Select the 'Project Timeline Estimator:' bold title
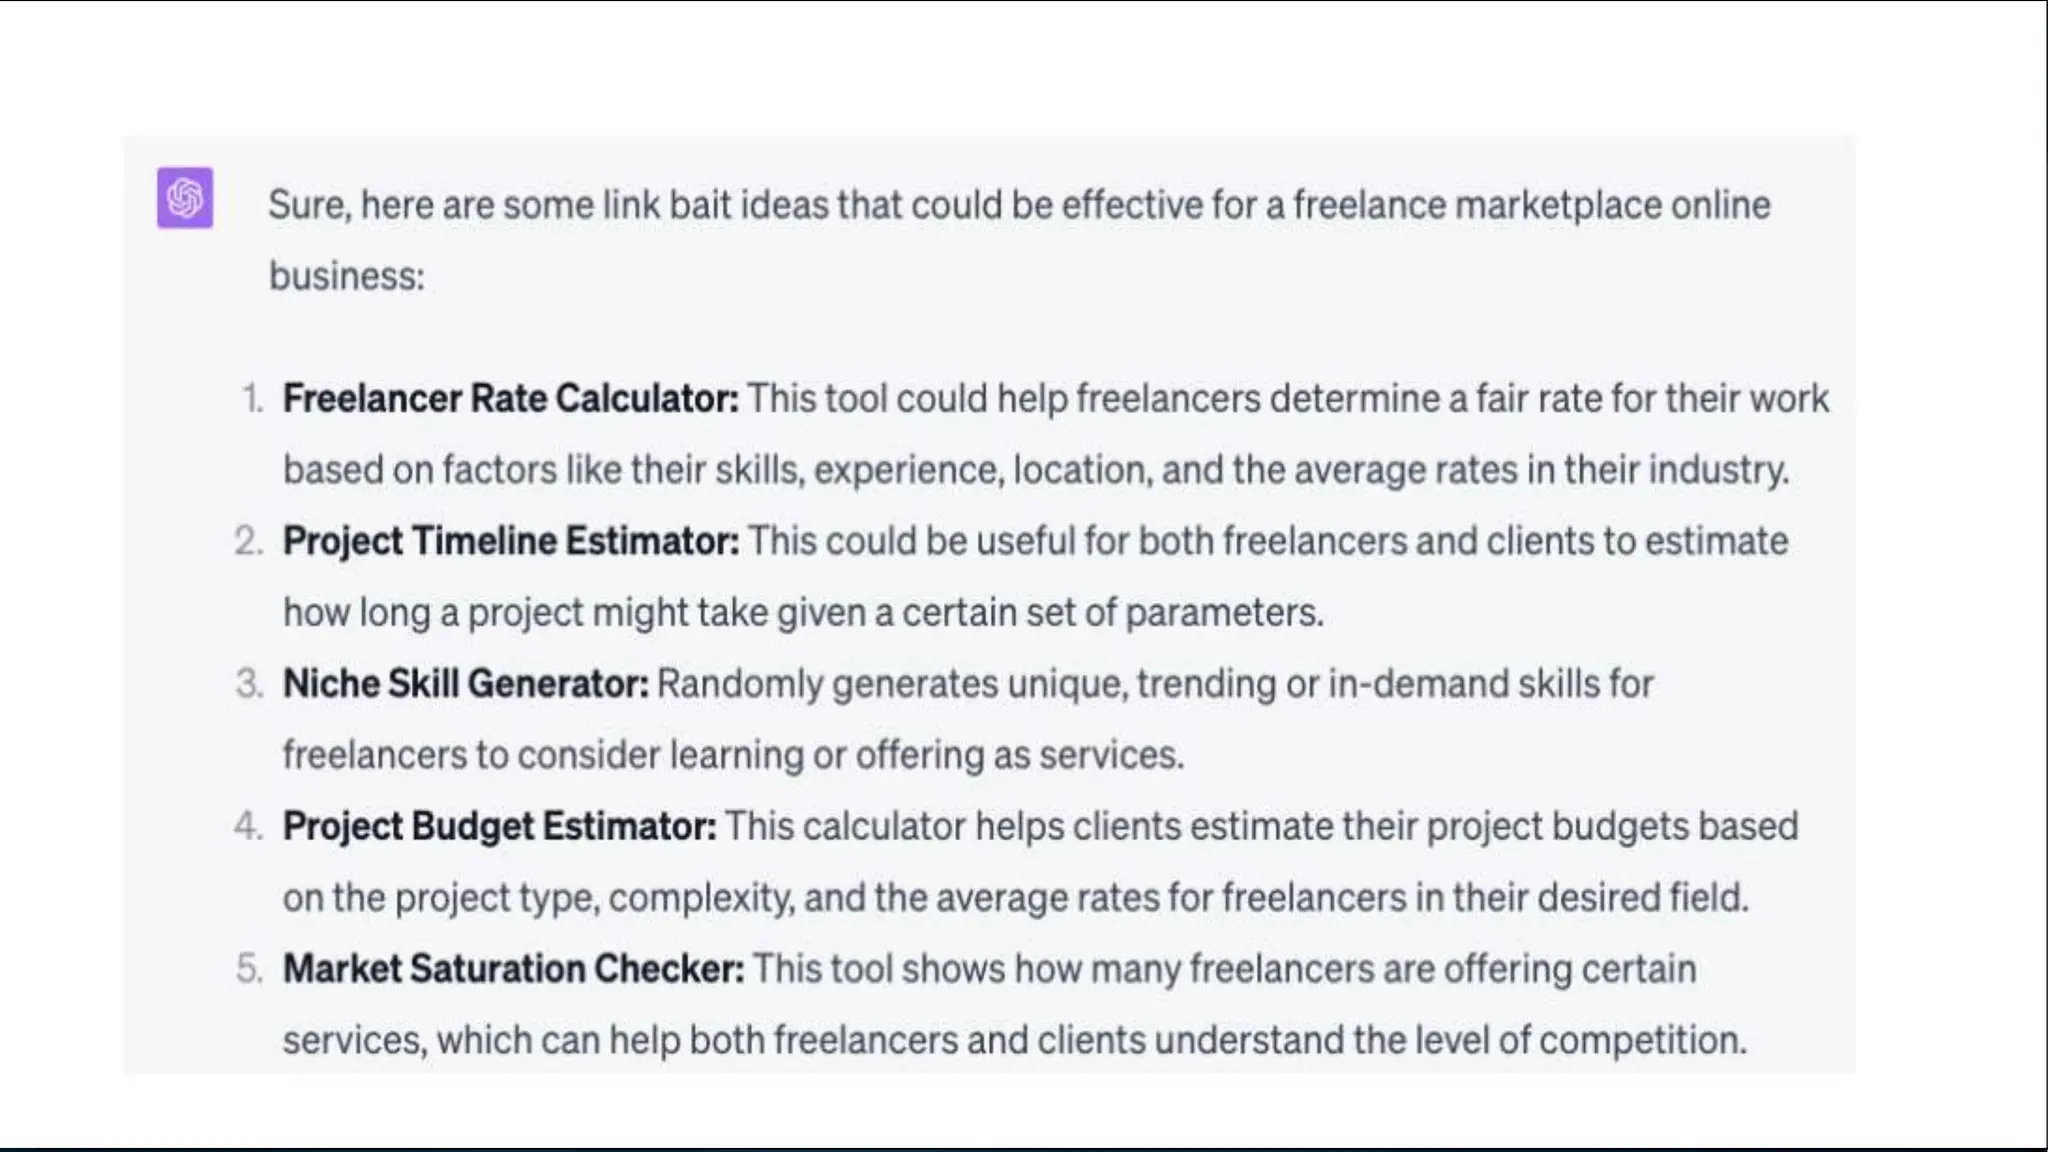Image resolution: width=2048 pixels, height=1152 pixels. (510, 541)
